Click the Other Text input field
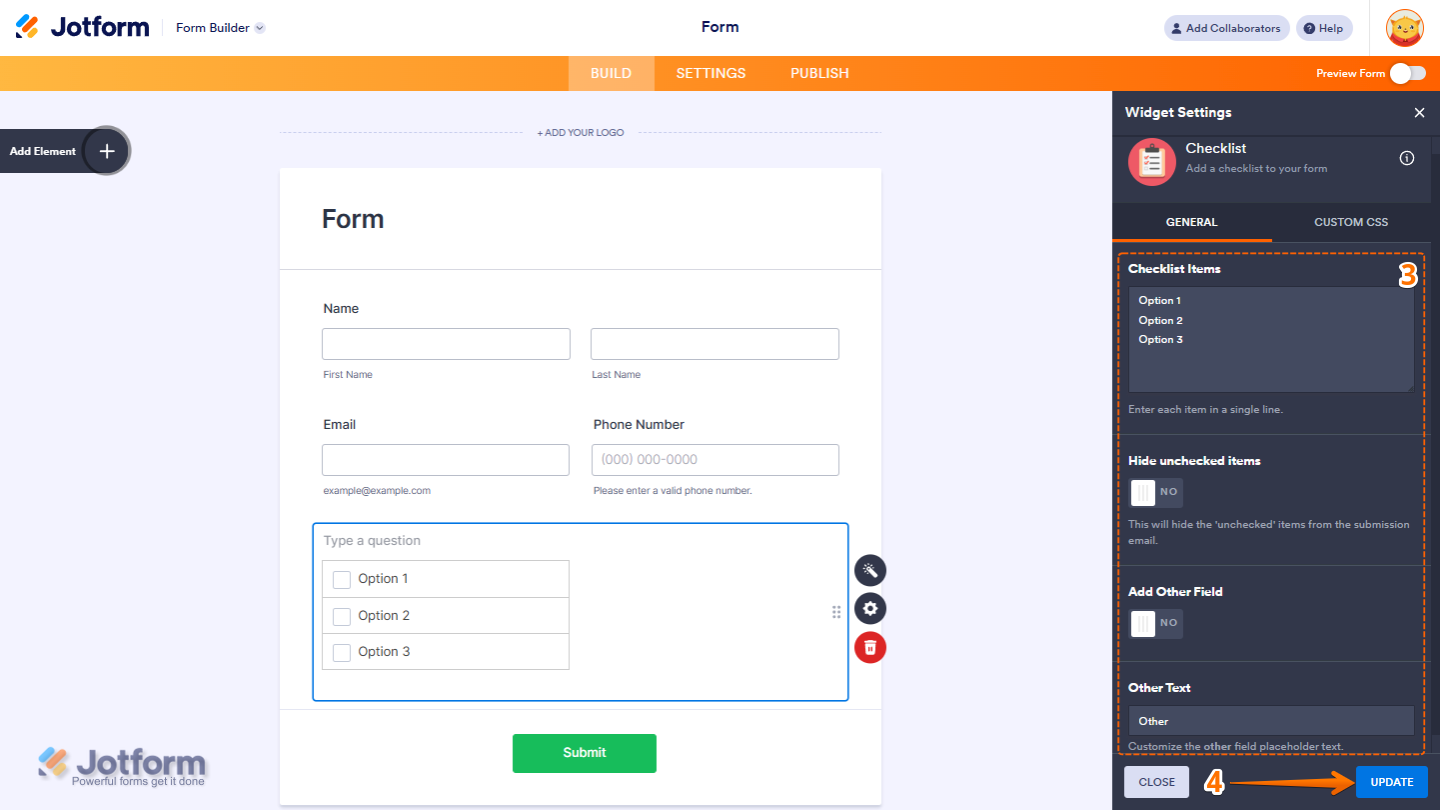 tap(1270, 720)
